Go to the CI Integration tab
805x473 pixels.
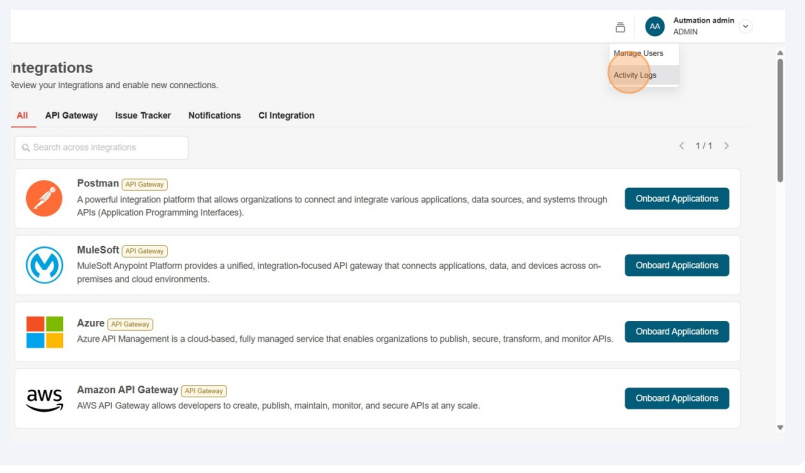[286, 116]
